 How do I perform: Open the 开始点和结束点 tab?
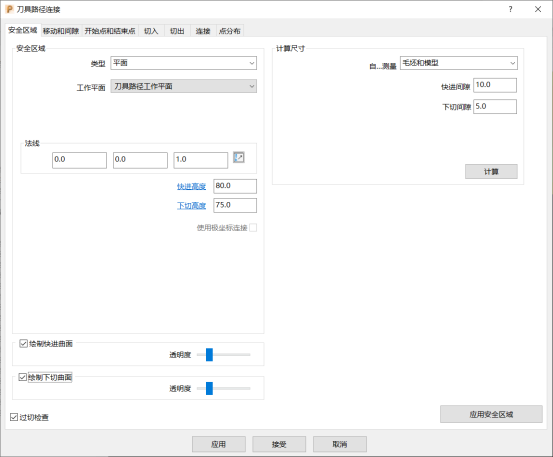pyautogui.click(x=110, y=31)
